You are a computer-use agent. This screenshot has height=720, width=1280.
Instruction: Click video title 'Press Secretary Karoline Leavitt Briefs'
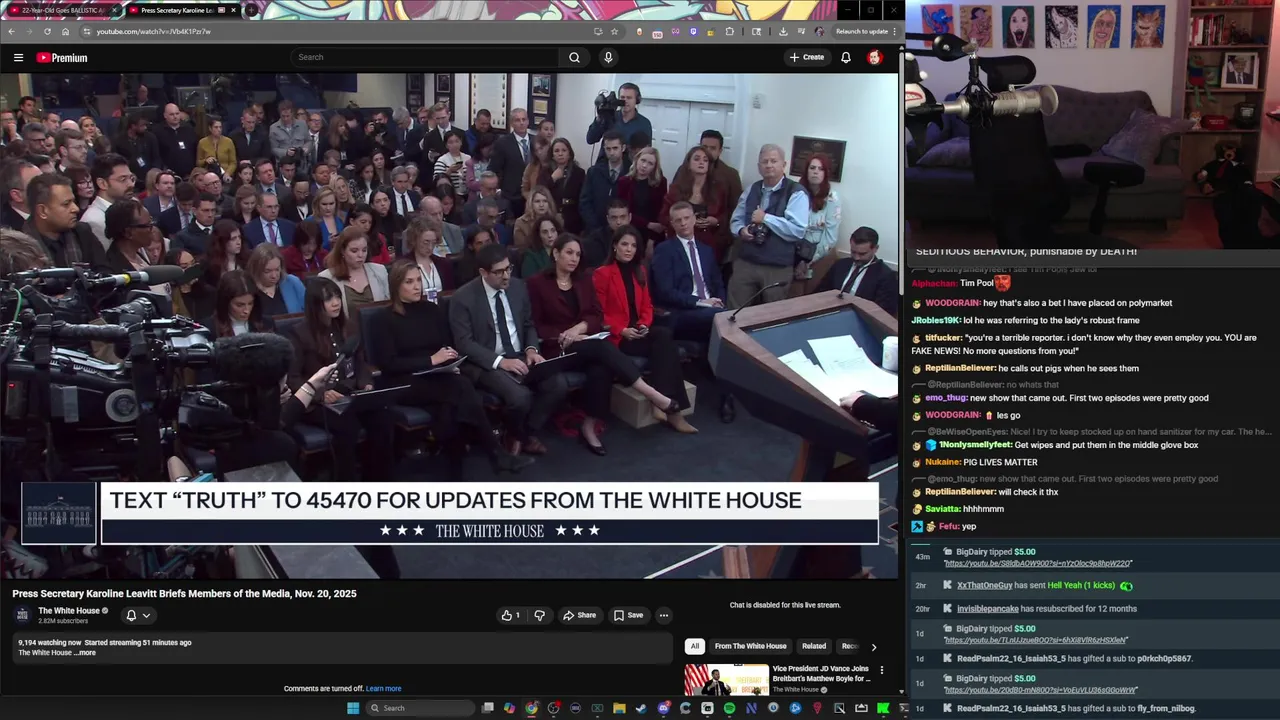tap(184, 593)
